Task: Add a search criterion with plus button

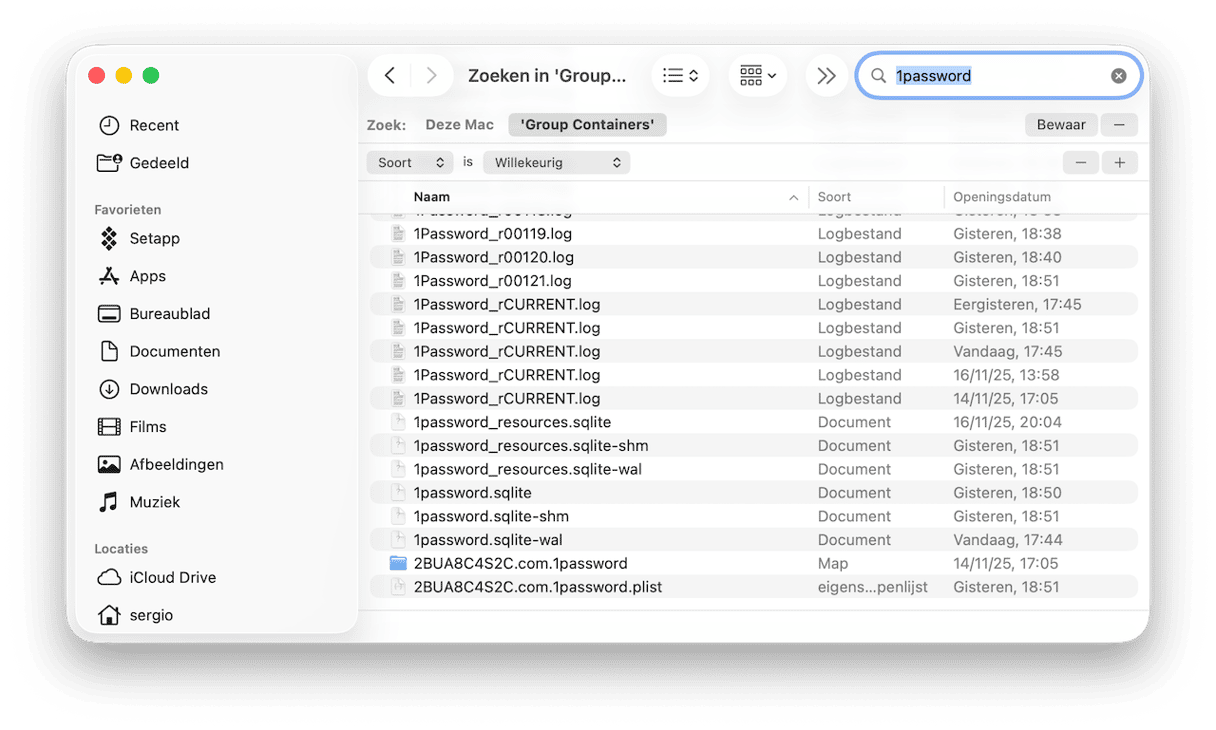Action: click(x=1119, y=162)
